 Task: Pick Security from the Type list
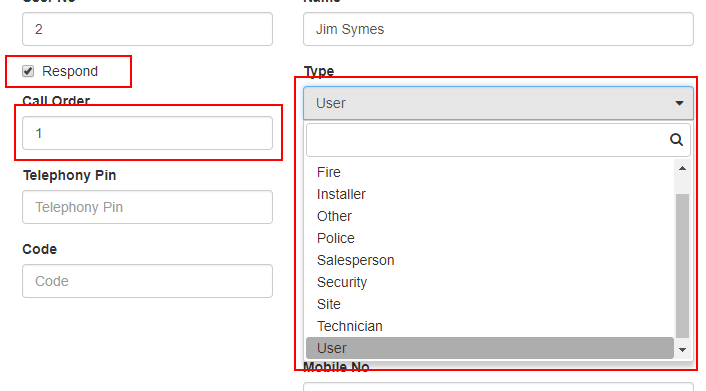click(490, 282)
